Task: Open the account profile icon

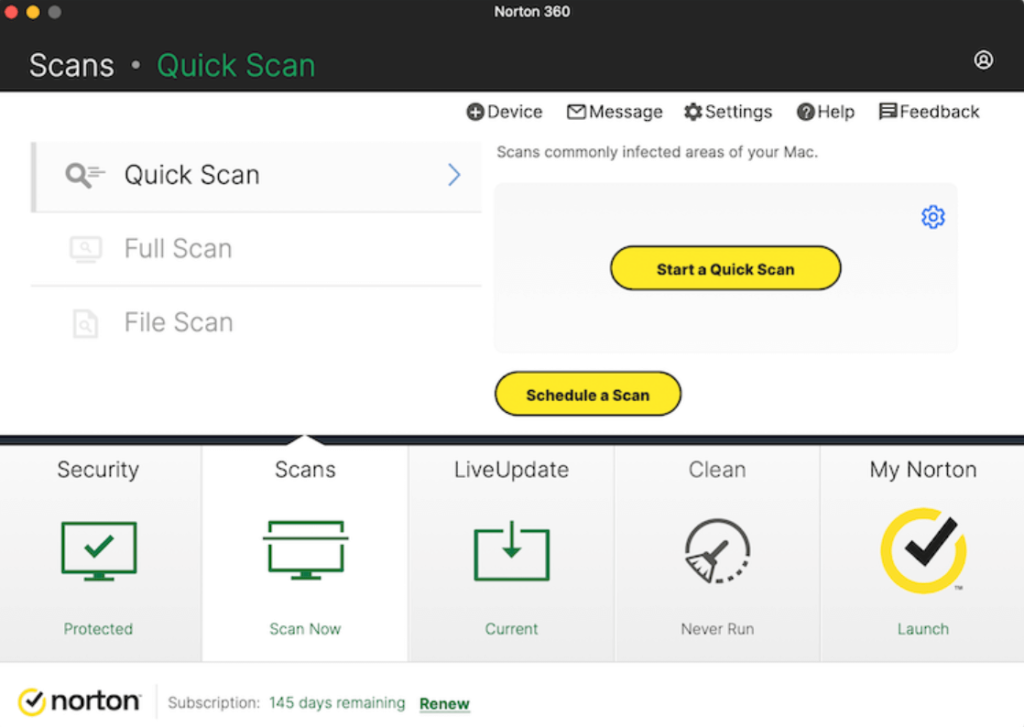Action: pyautogui.click(x=983, y=60)
